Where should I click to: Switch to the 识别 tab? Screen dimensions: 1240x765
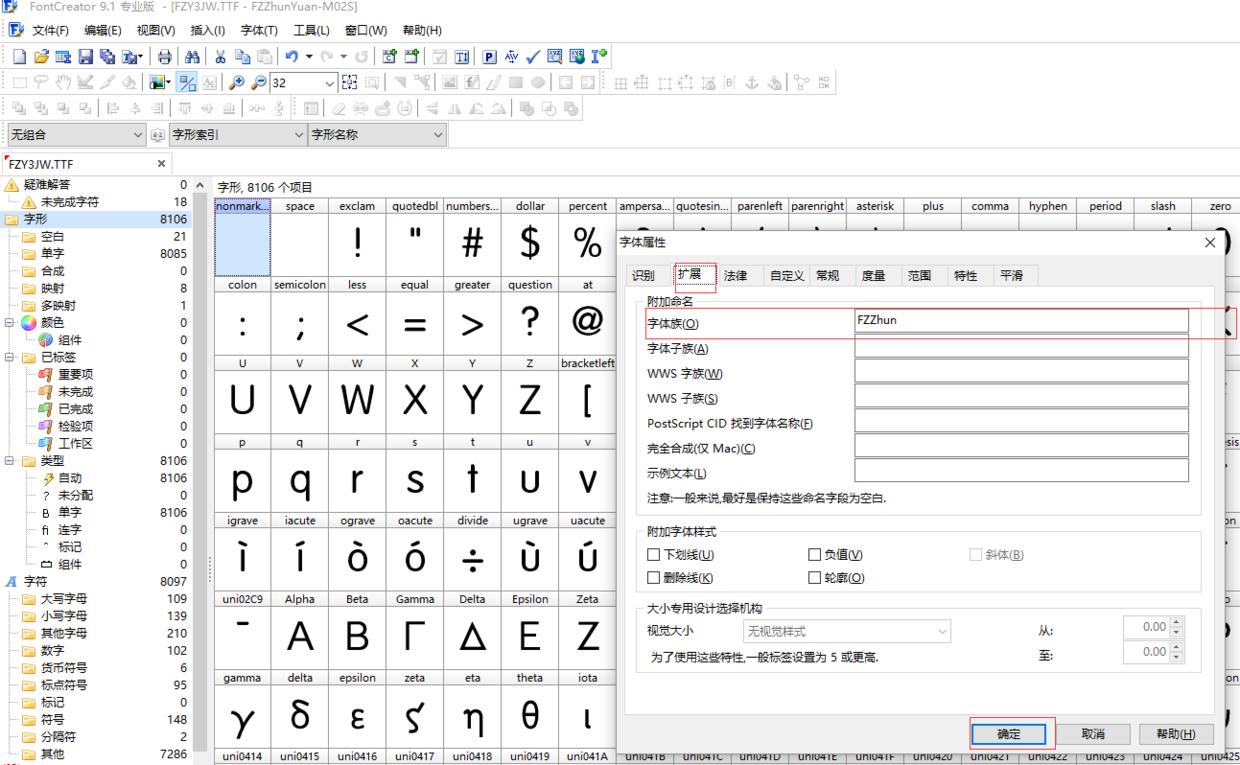coord(643,276)
